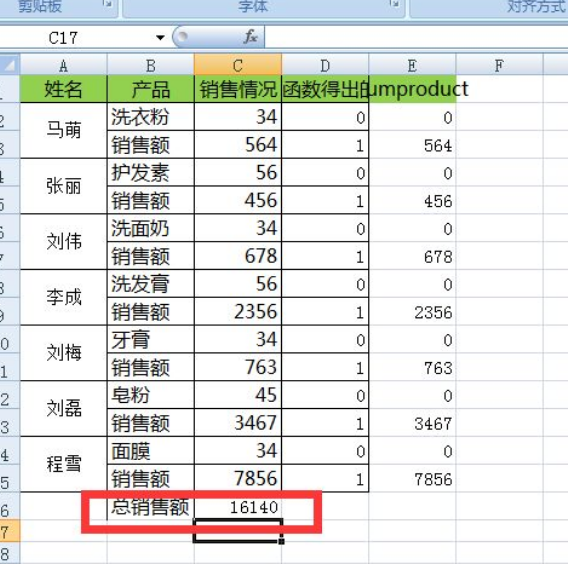
Task: Select column C header
Action: coord(238,65)
